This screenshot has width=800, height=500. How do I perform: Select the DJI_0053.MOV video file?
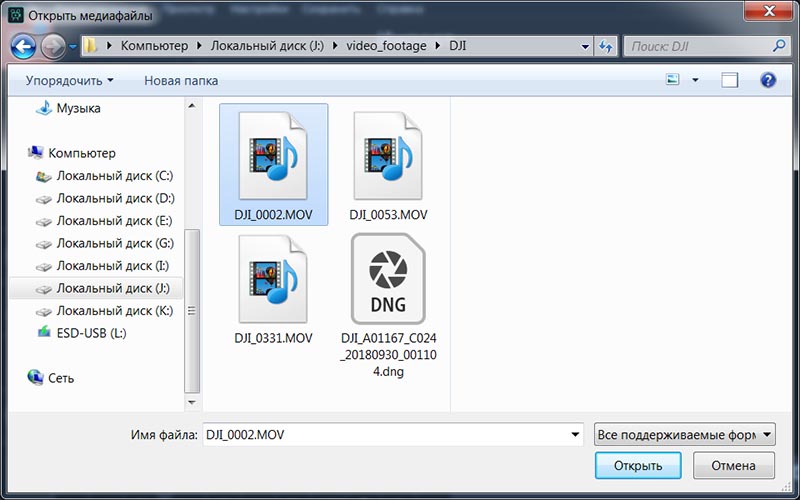point(388,166)
